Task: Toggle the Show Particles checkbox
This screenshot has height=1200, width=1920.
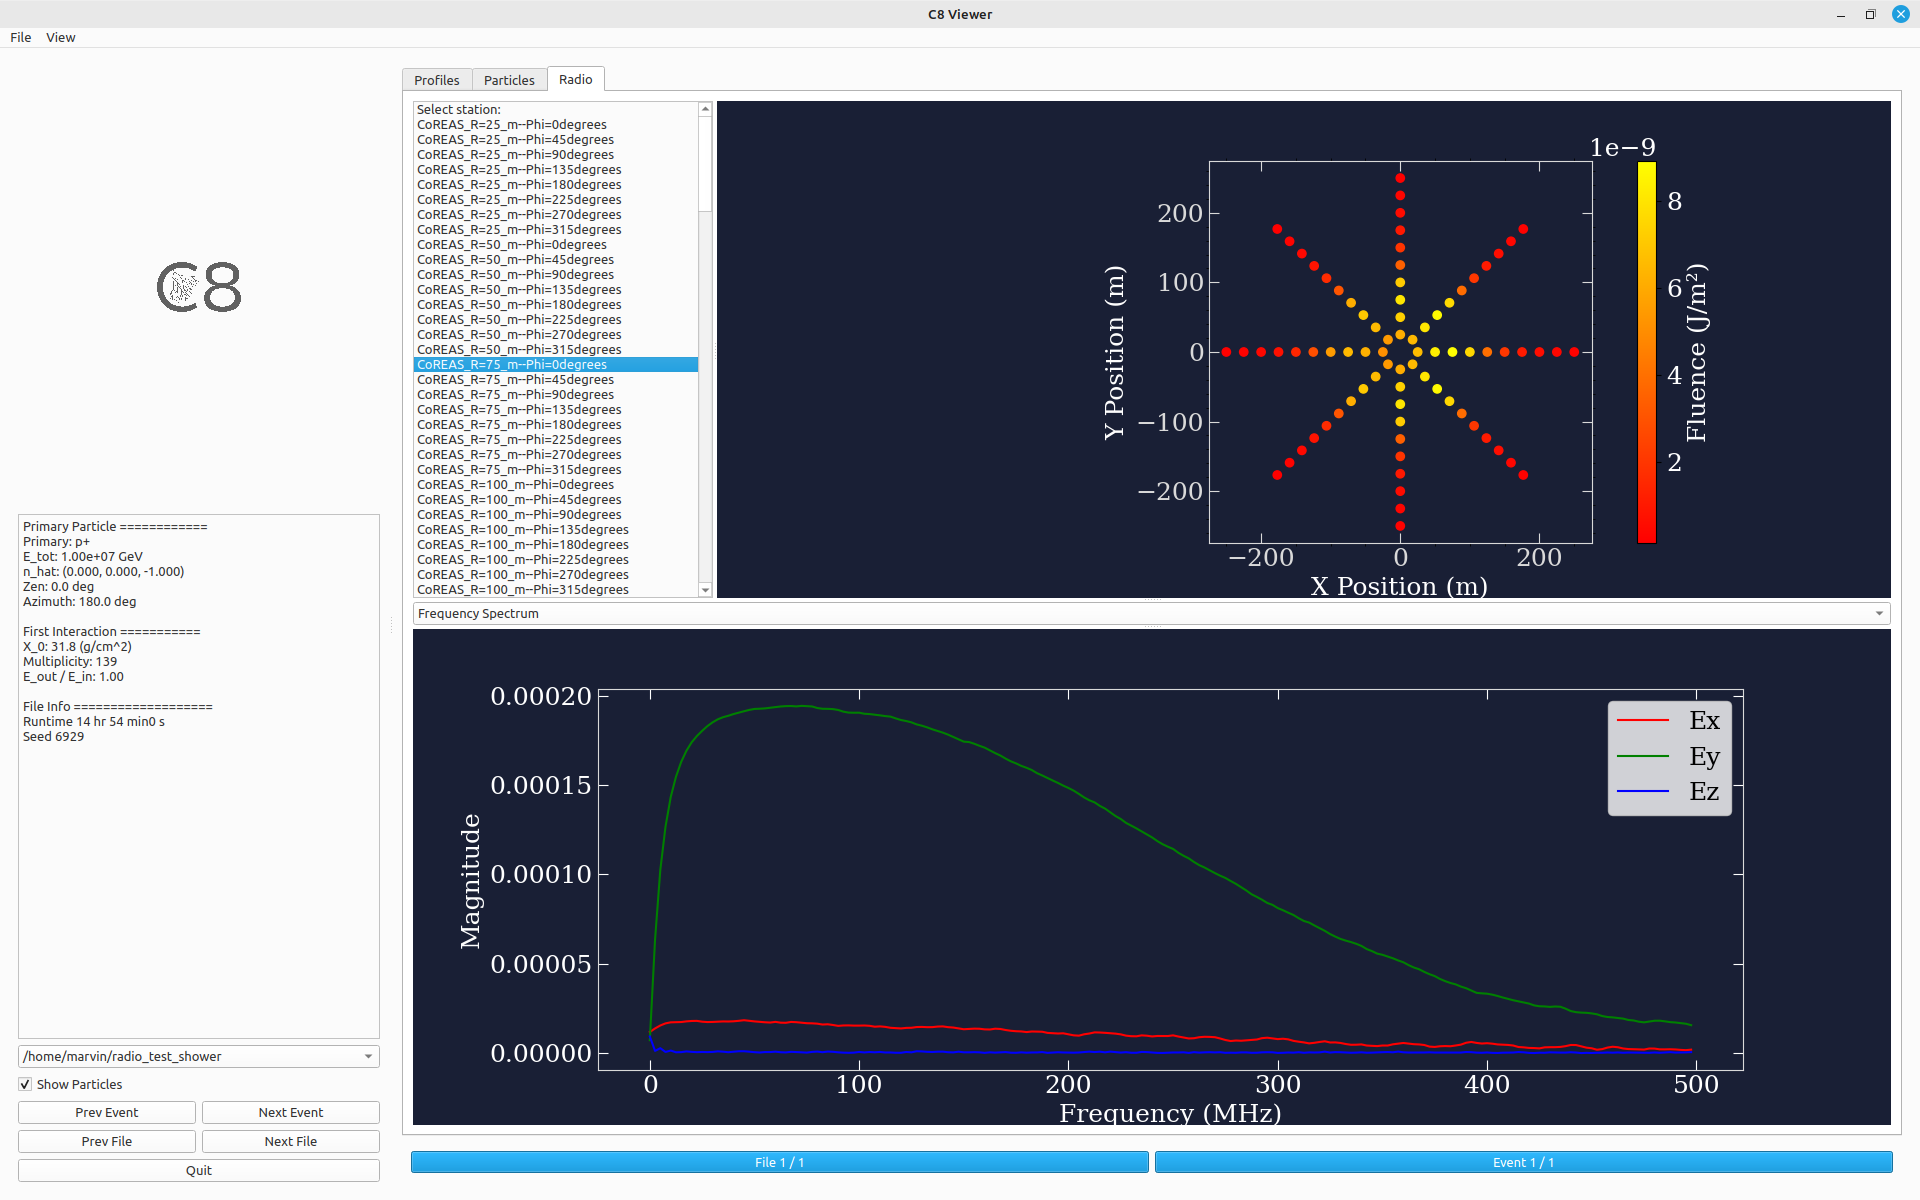Action: (26, 1084)
